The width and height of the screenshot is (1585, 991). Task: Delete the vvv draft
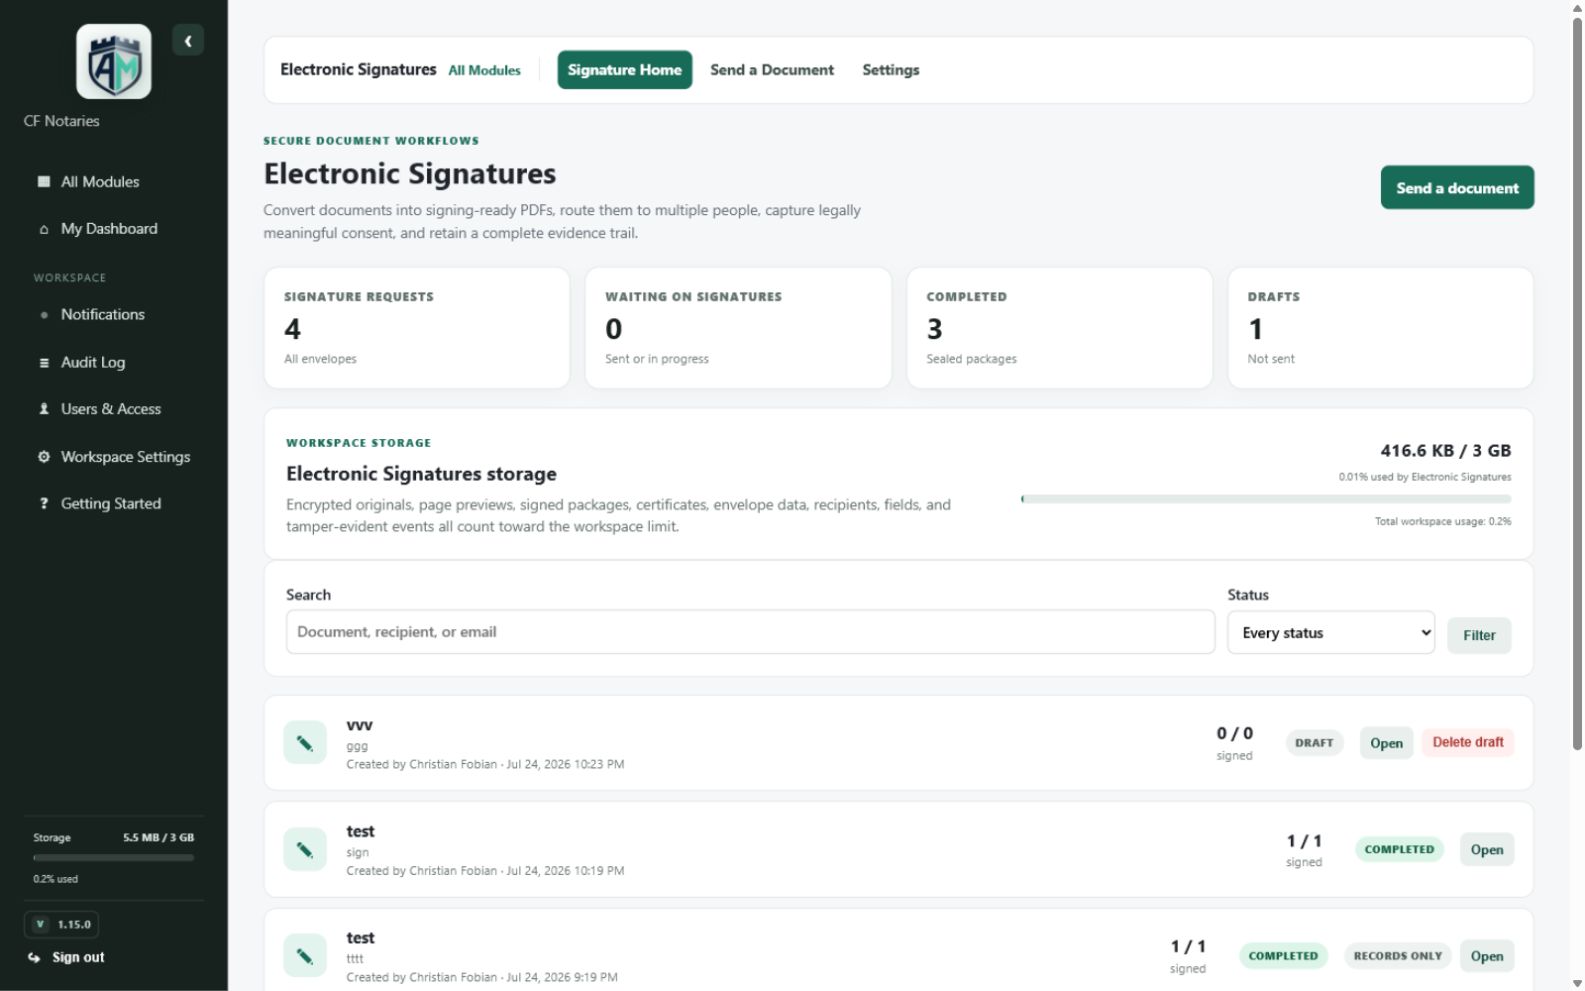tap(1468, 742)
